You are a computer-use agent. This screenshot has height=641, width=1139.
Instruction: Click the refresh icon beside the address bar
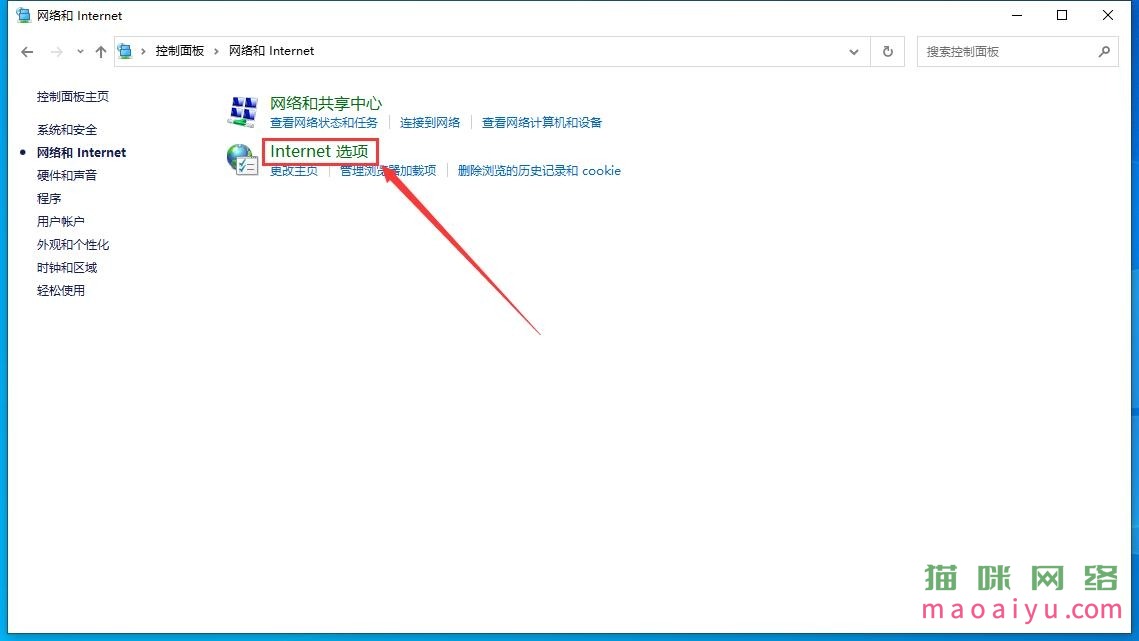888,51
